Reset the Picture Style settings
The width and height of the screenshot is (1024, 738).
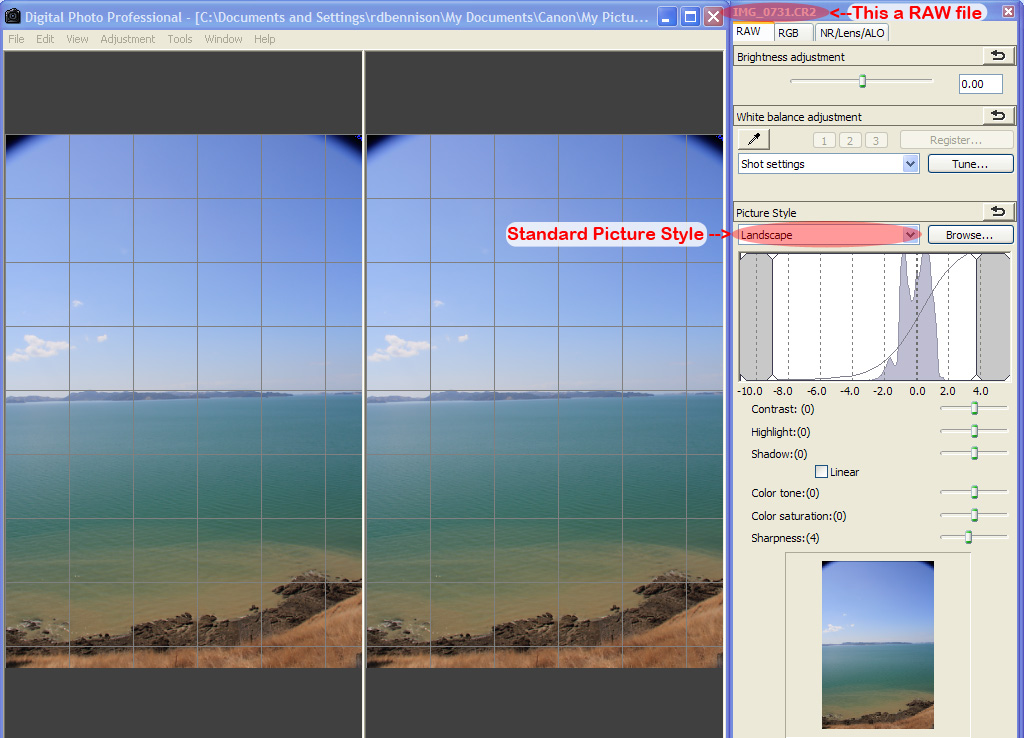click(998, 212)
